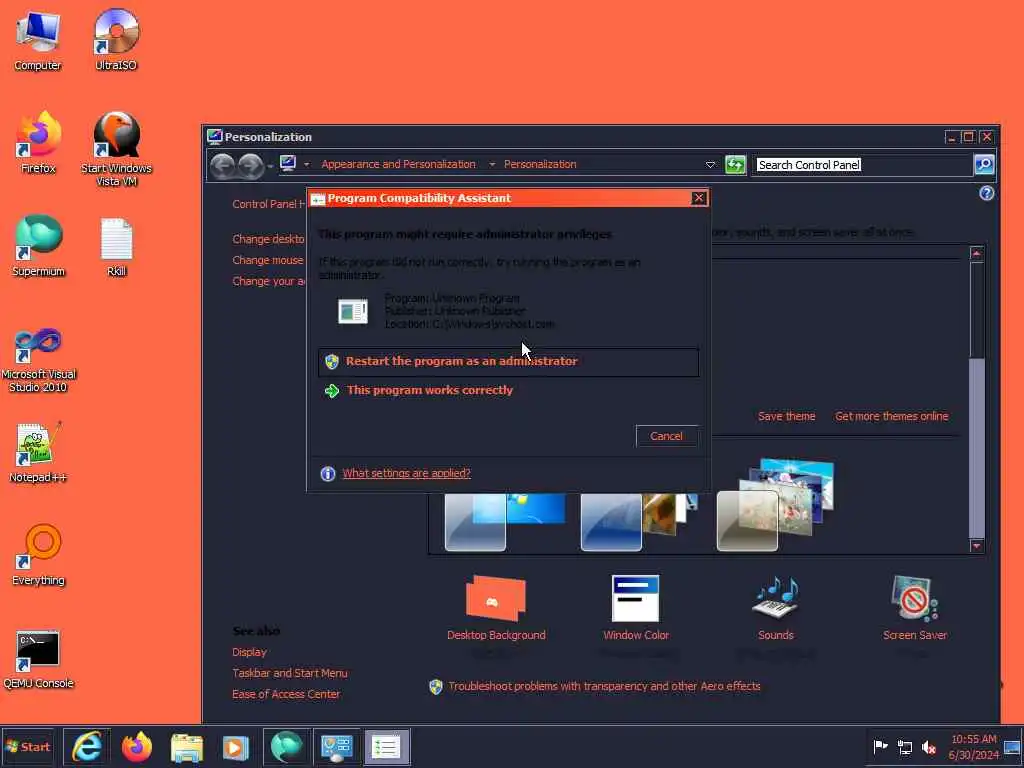The width and height of the screenshot is (1024, 768).
Task: Click Cancel in Compatibility Assistant
Action: click(x=667, y=436)
